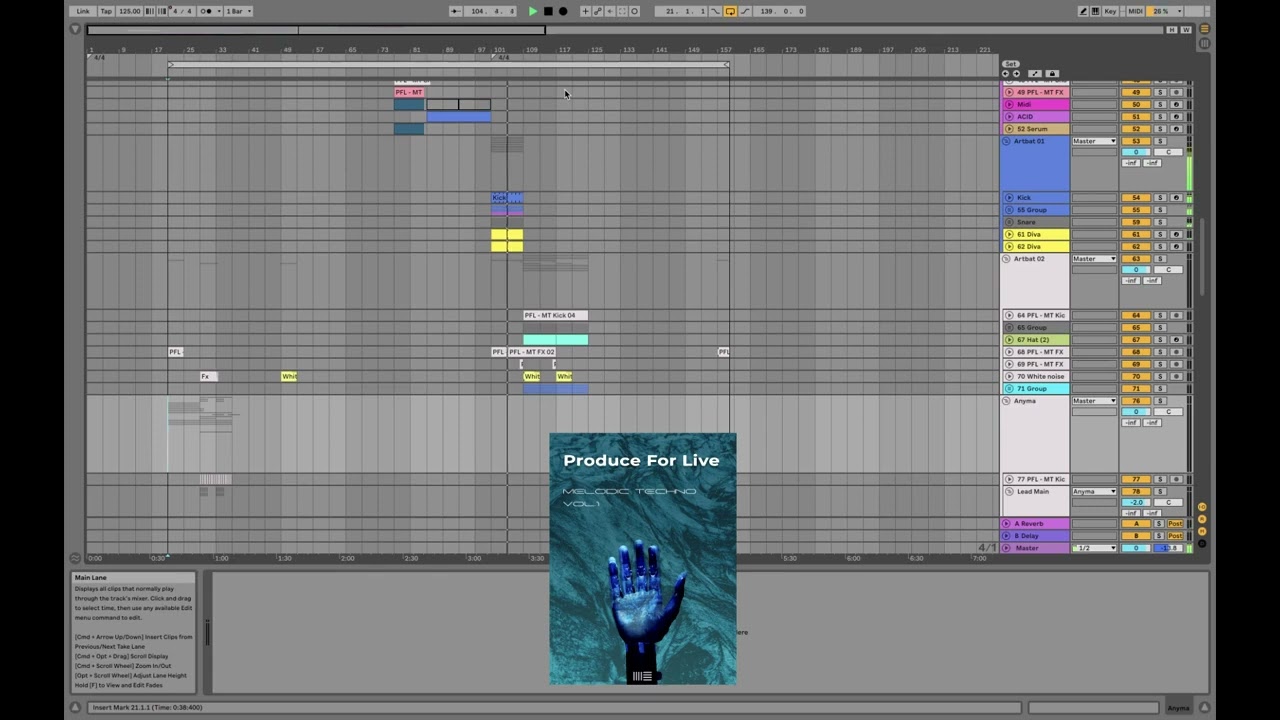Click Master track volume value 0
The image size is (1280, 720).
point(1136,548)
